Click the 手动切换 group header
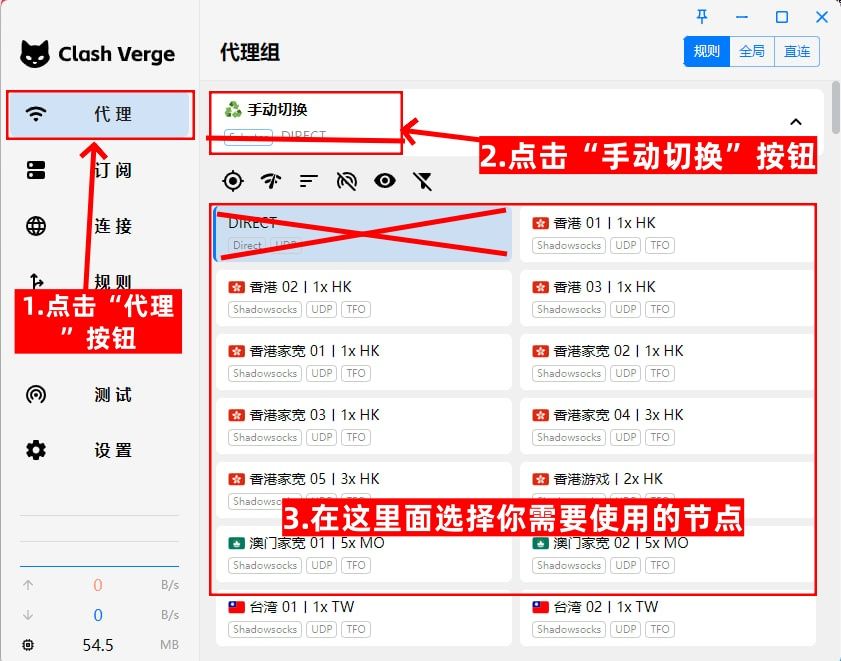The image size is (841, 661). [516, 122]
